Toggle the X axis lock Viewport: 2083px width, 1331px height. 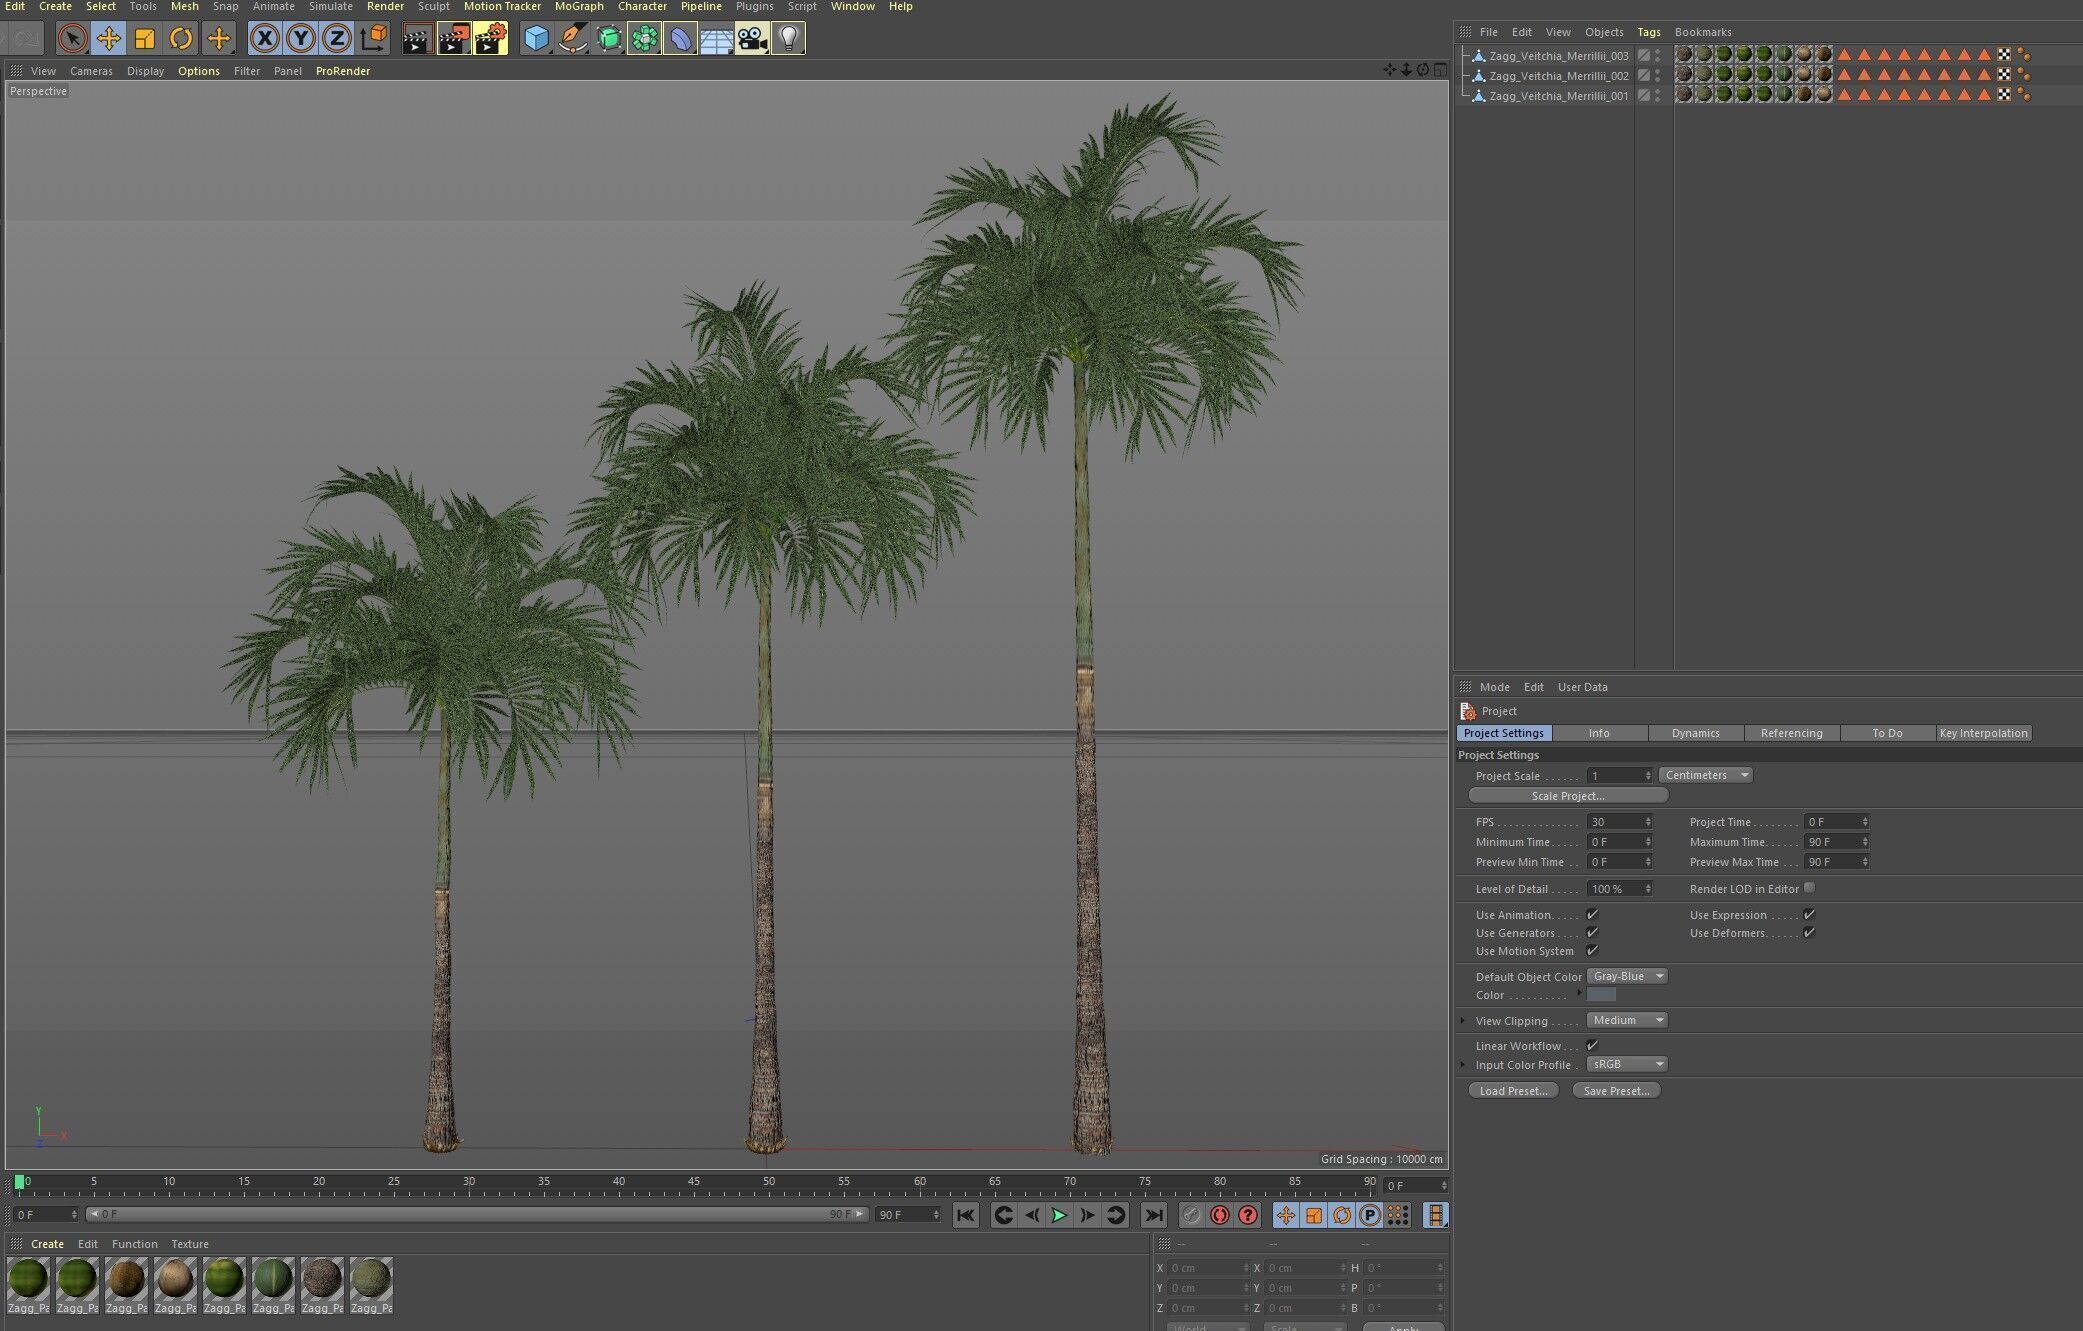pos(264,39)
